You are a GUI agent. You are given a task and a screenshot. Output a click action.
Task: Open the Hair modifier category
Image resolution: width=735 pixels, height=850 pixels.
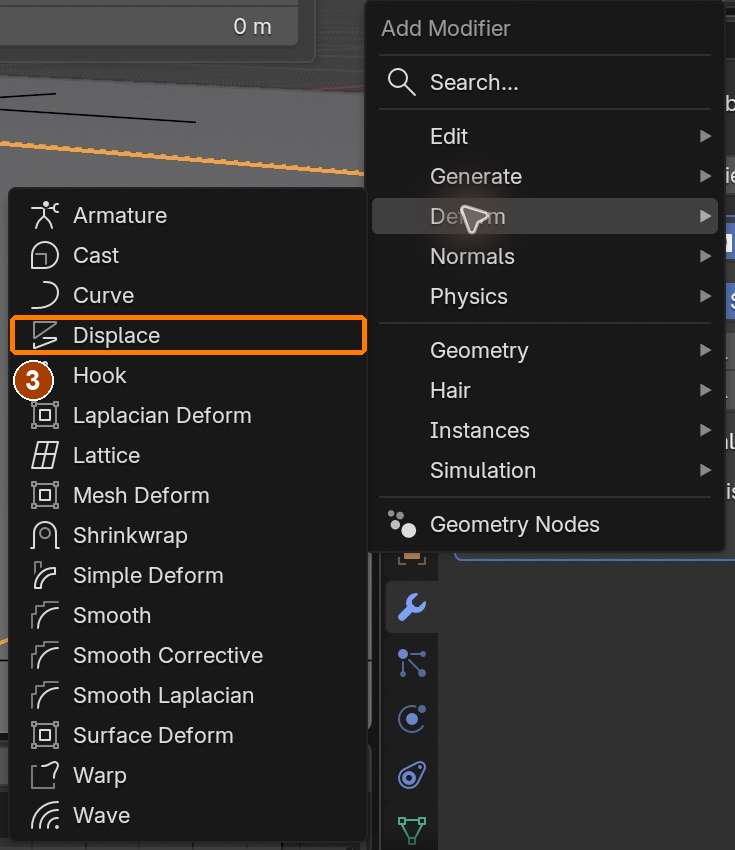click(545, 390)
